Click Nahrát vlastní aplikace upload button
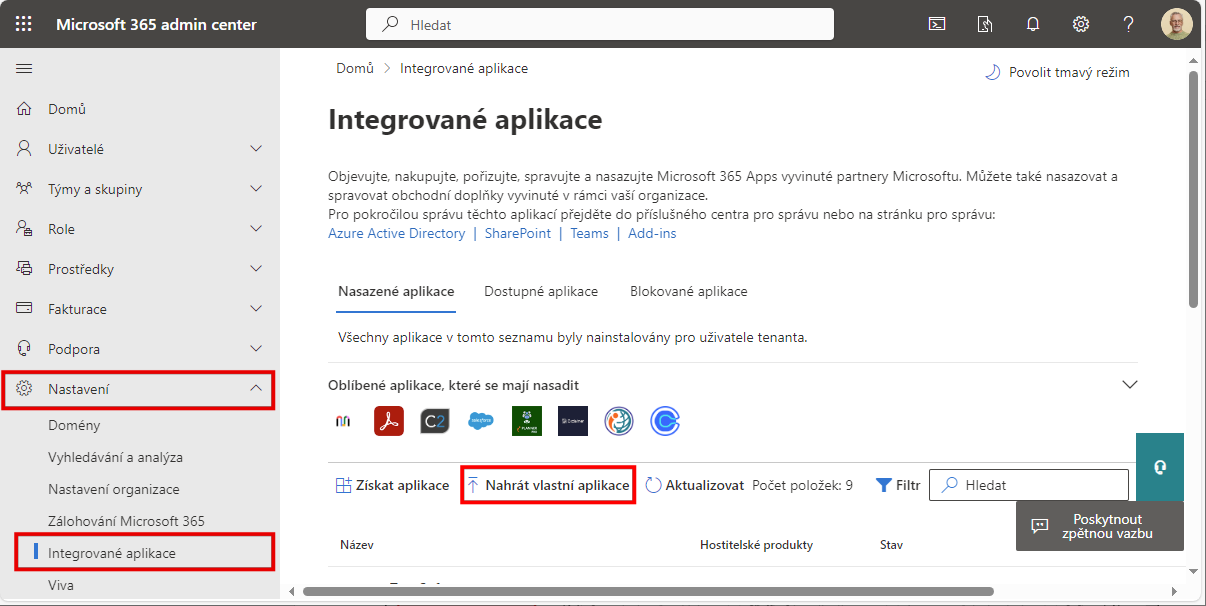 click(x=548, y=485)
